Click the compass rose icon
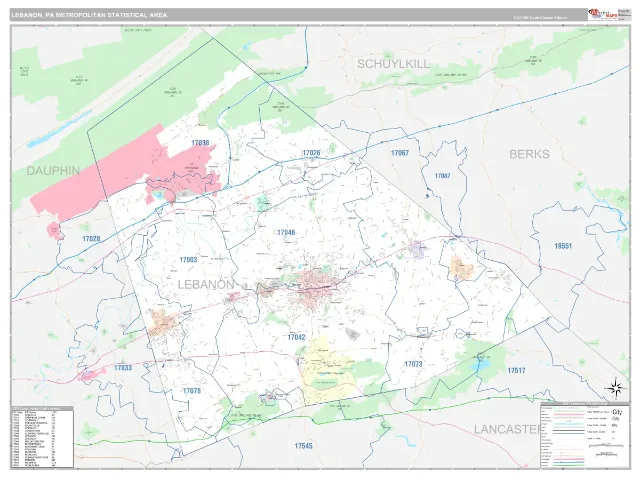The height and width of the screenshot is (480, 640). pyautogui.click(x=616, y=388)
